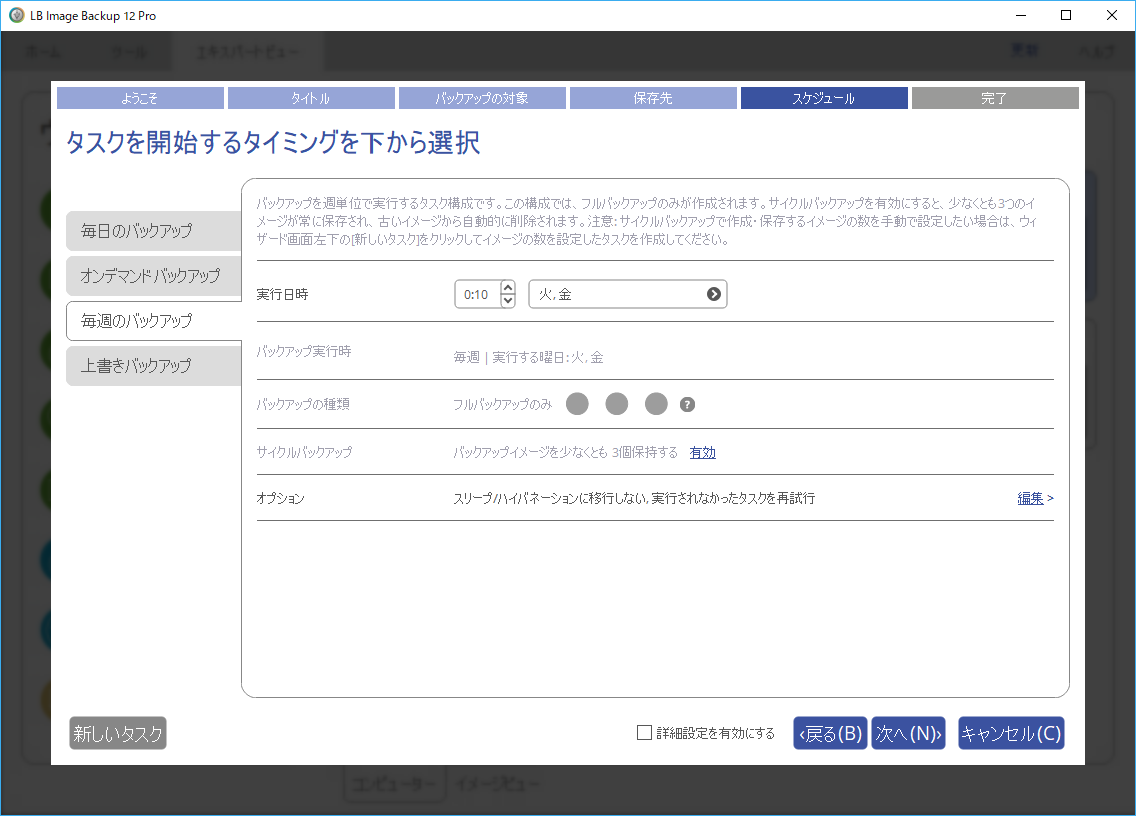Viewport: 1136px width, 816px height.
Task: Select the 毎週のバックアップ tab
Action: tap(153, 321)
